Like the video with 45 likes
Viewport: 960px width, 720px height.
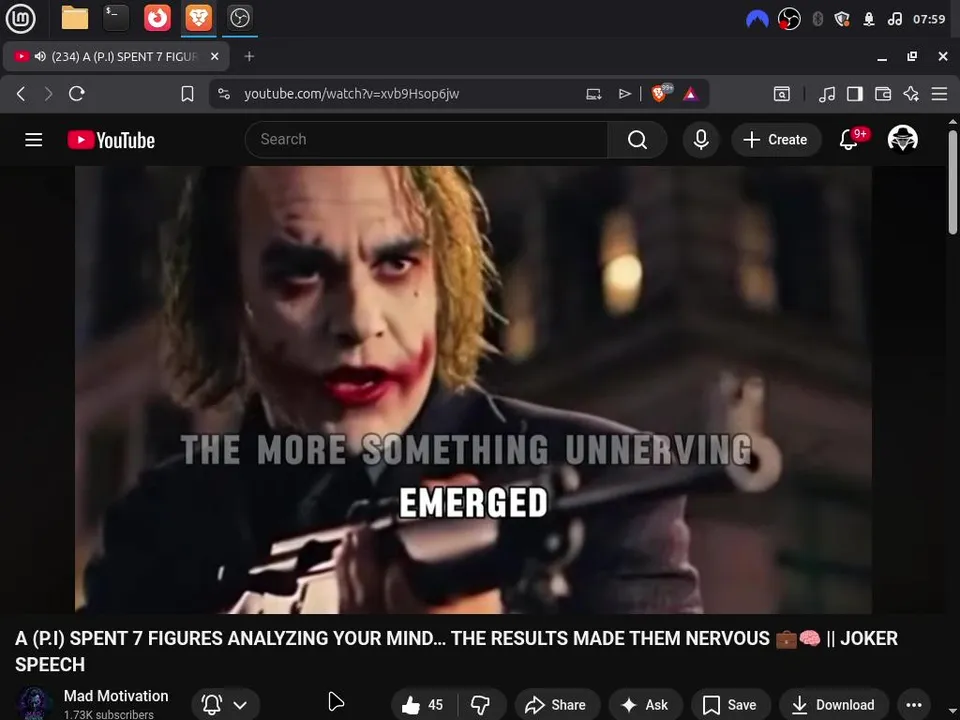(x=422, y=705)
